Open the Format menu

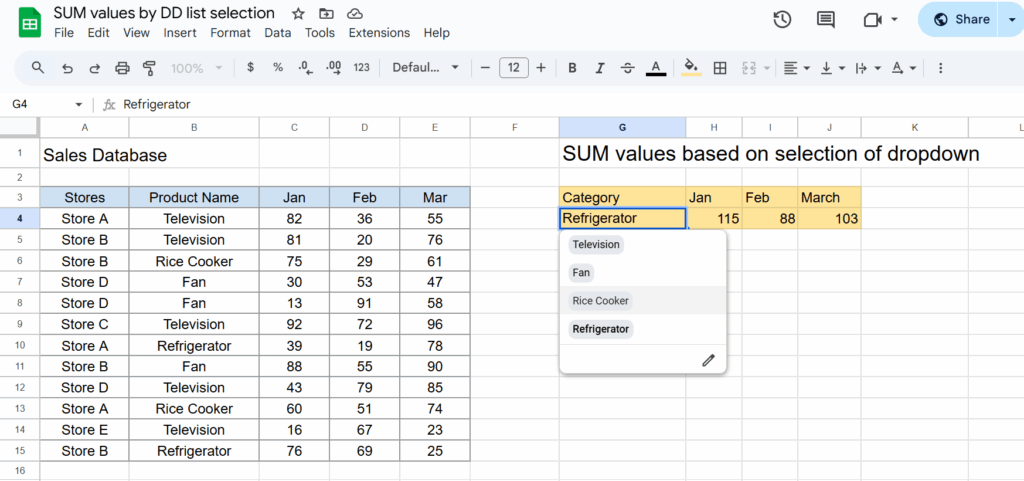tap(230, 33)
